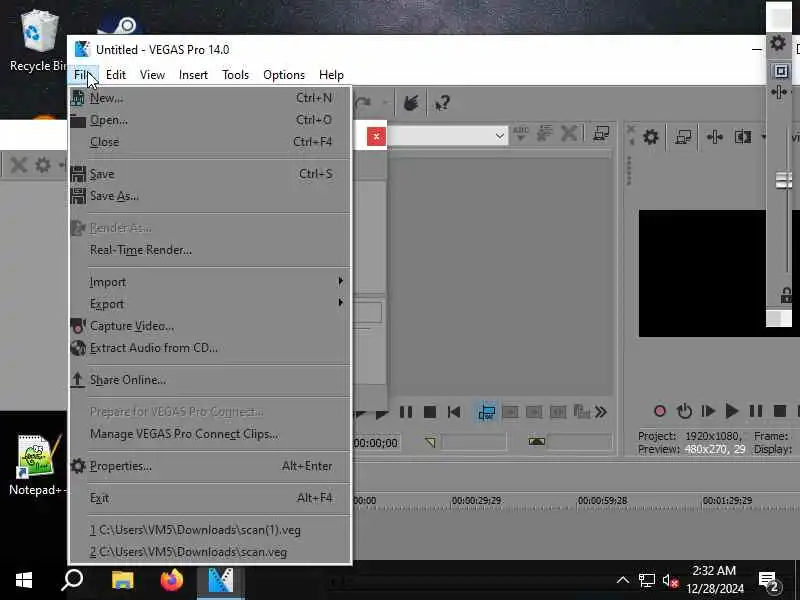Expand trimmer toolbar overflow chevrons
The image size is (800, 600).
[601, 412]
